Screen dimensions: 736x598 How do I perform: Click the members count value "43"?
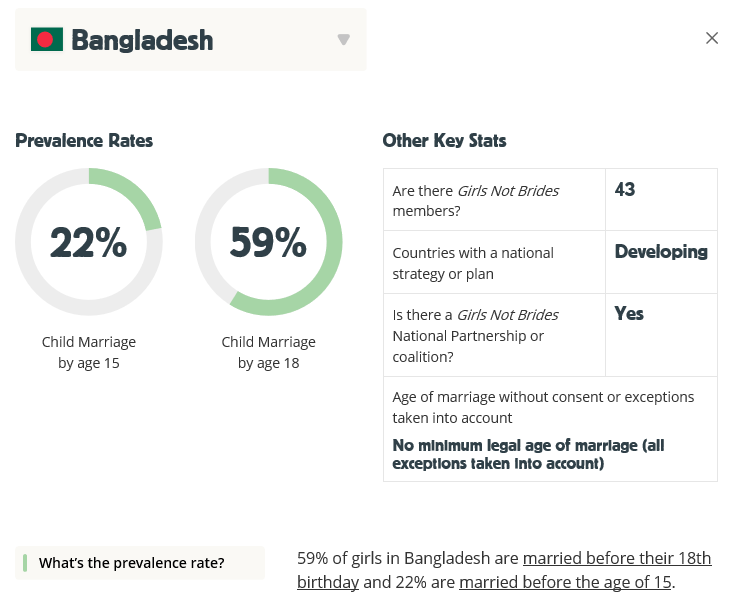[x=625, y=190]
